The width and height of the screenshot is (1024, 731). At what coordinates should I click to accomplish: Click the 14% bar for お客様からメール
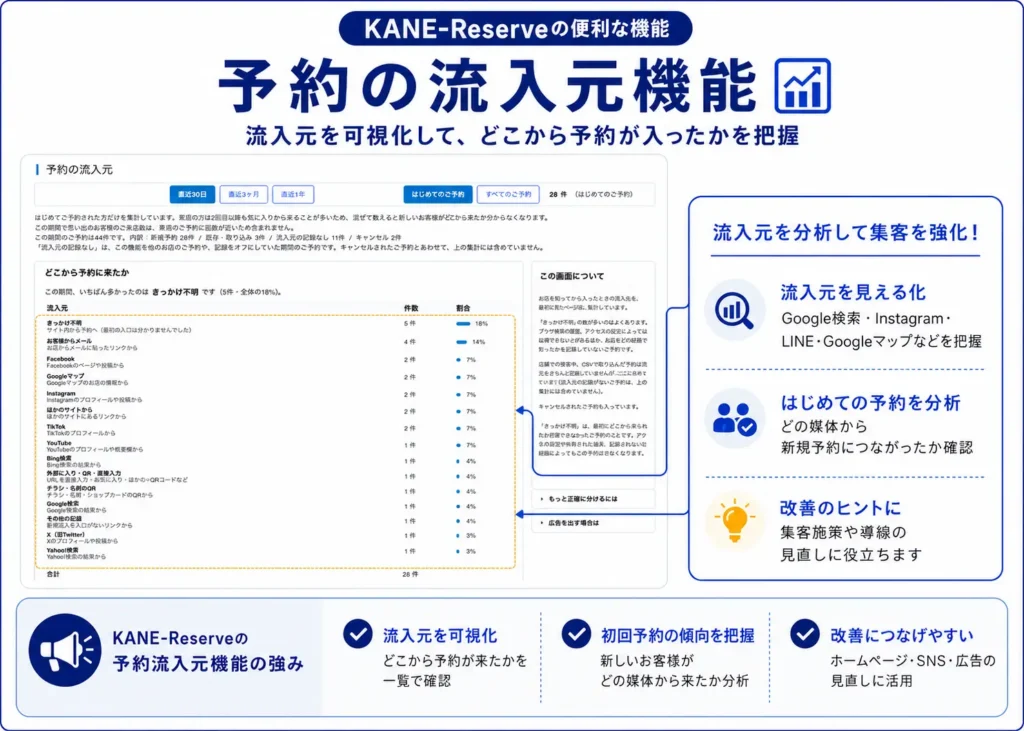[462, 342]
